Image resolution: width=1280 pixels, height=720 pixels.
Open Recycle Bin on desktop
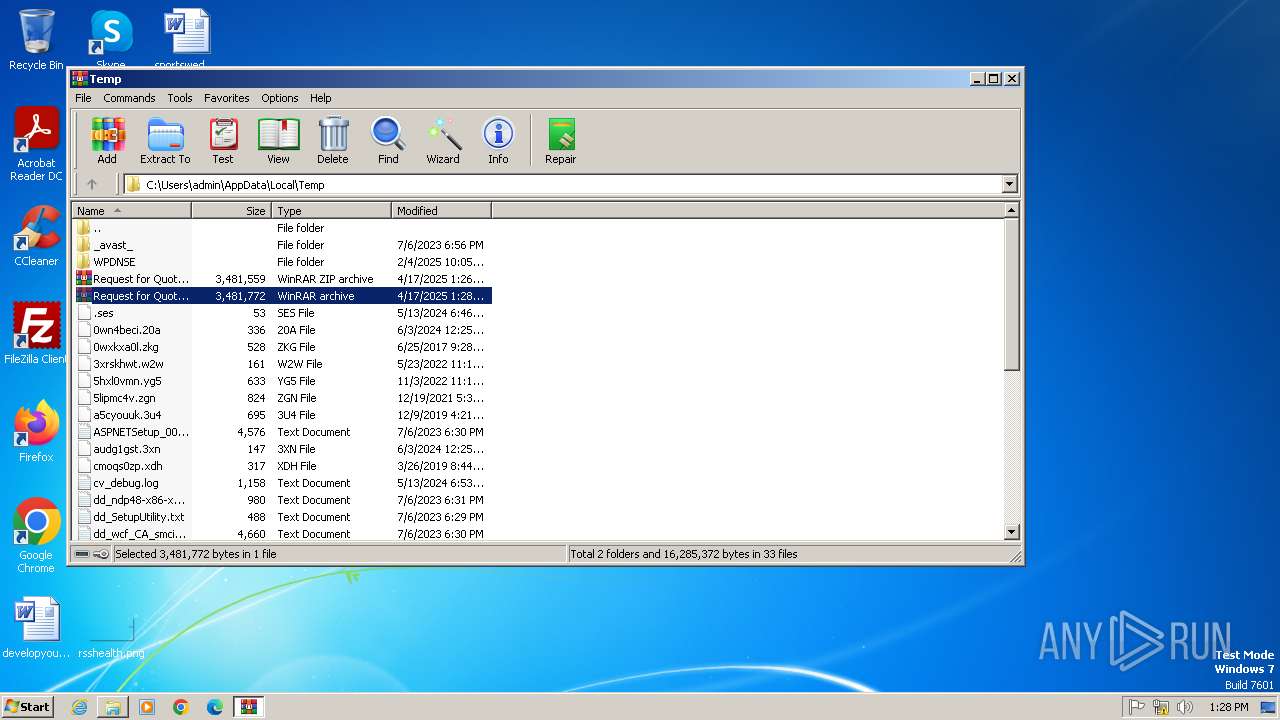(36, 40)
